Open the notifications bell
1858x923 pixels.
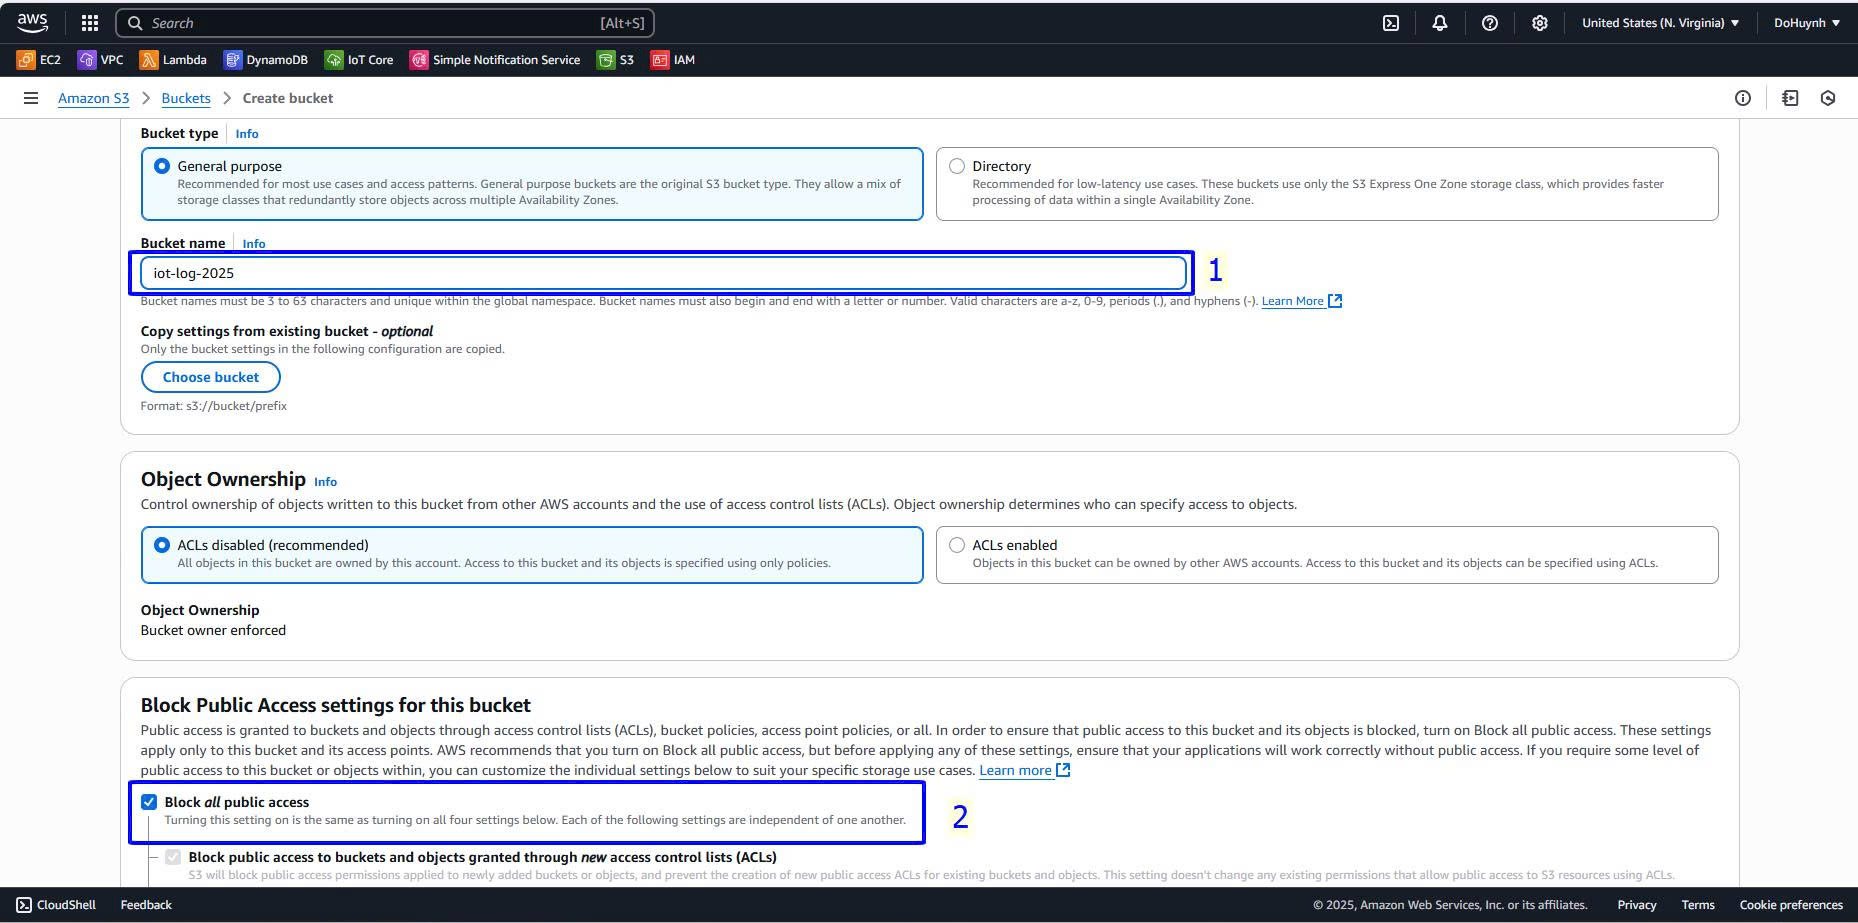click(x=1439, y=23)
